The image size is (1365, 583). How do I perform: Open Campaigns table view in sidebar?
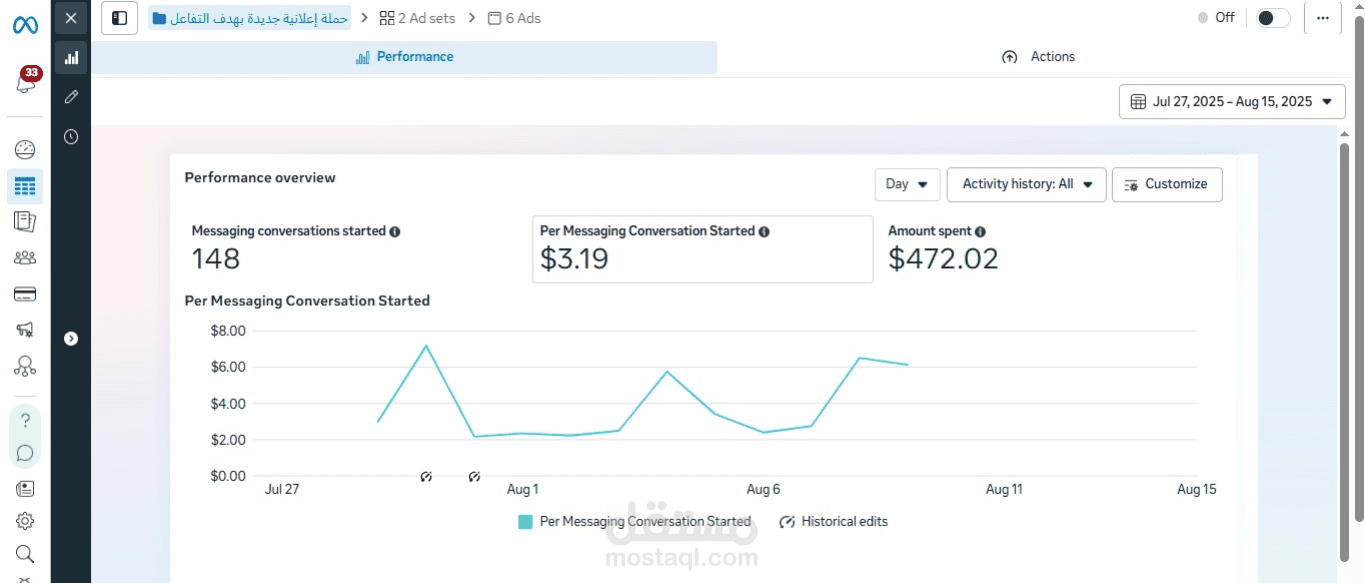(25, 186)
